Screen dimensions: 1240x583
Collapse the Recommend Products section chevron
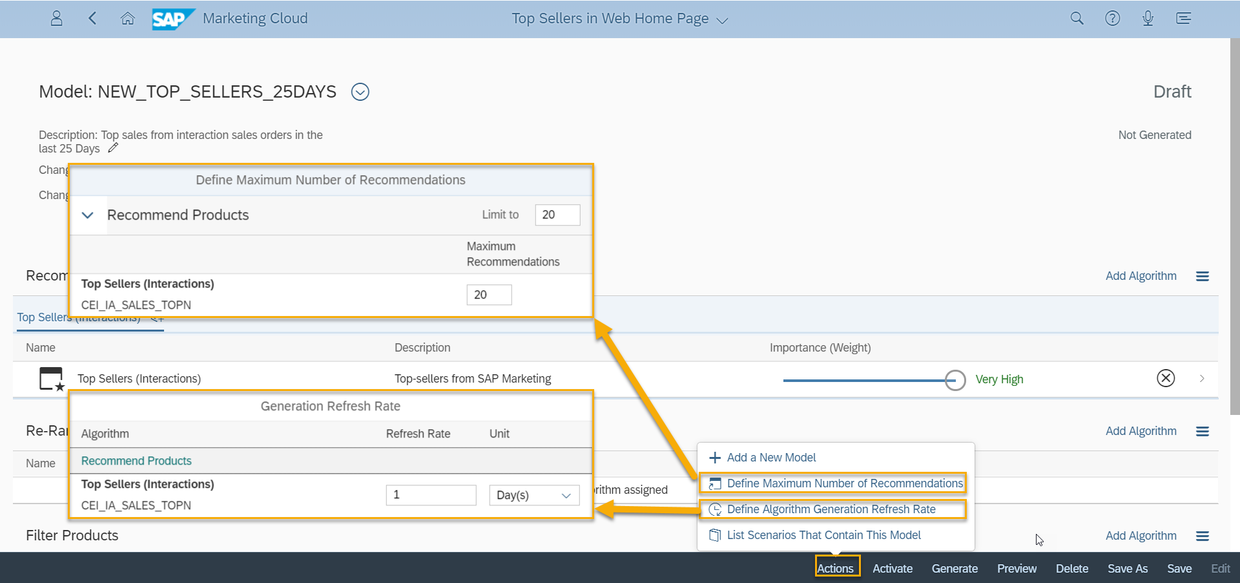(88, 215)
